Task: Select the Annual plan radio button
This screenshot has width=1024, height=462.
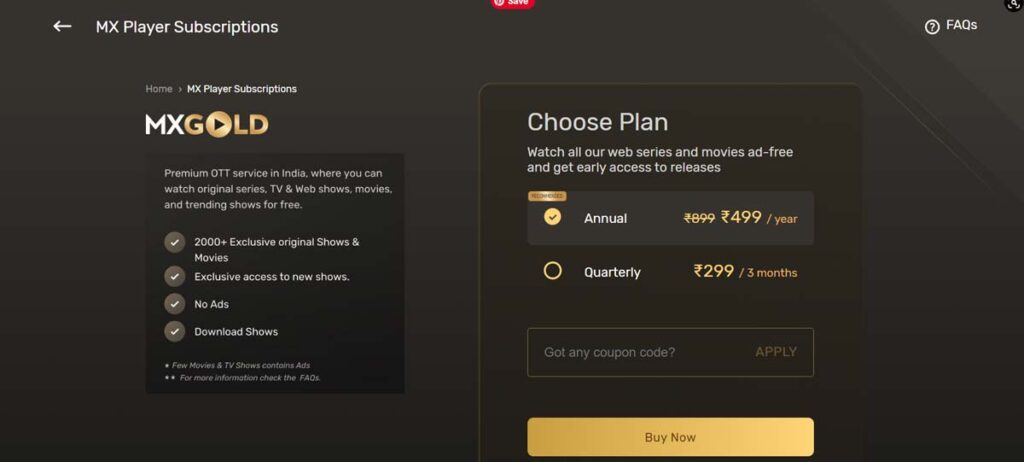Action: point(552,217)
